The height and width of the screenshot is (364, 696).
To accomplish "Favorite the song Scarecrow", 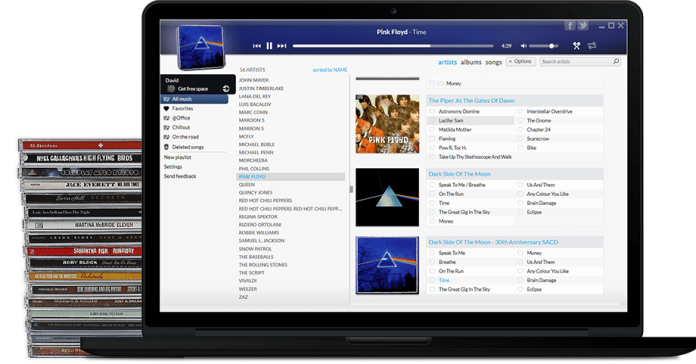I will tap(520, 138).
